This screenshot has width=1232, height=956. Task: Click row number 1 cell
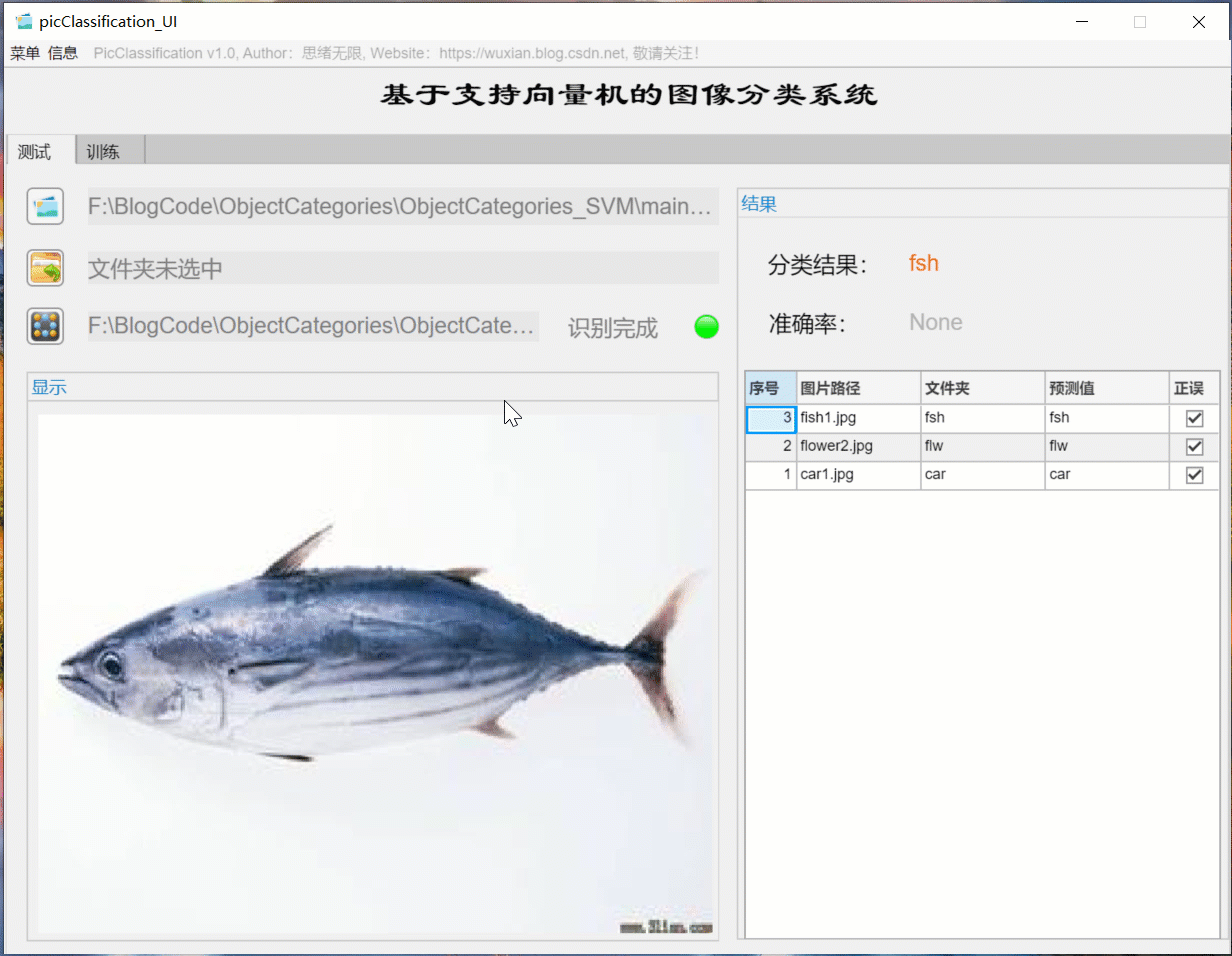click(x=771, y=475)
